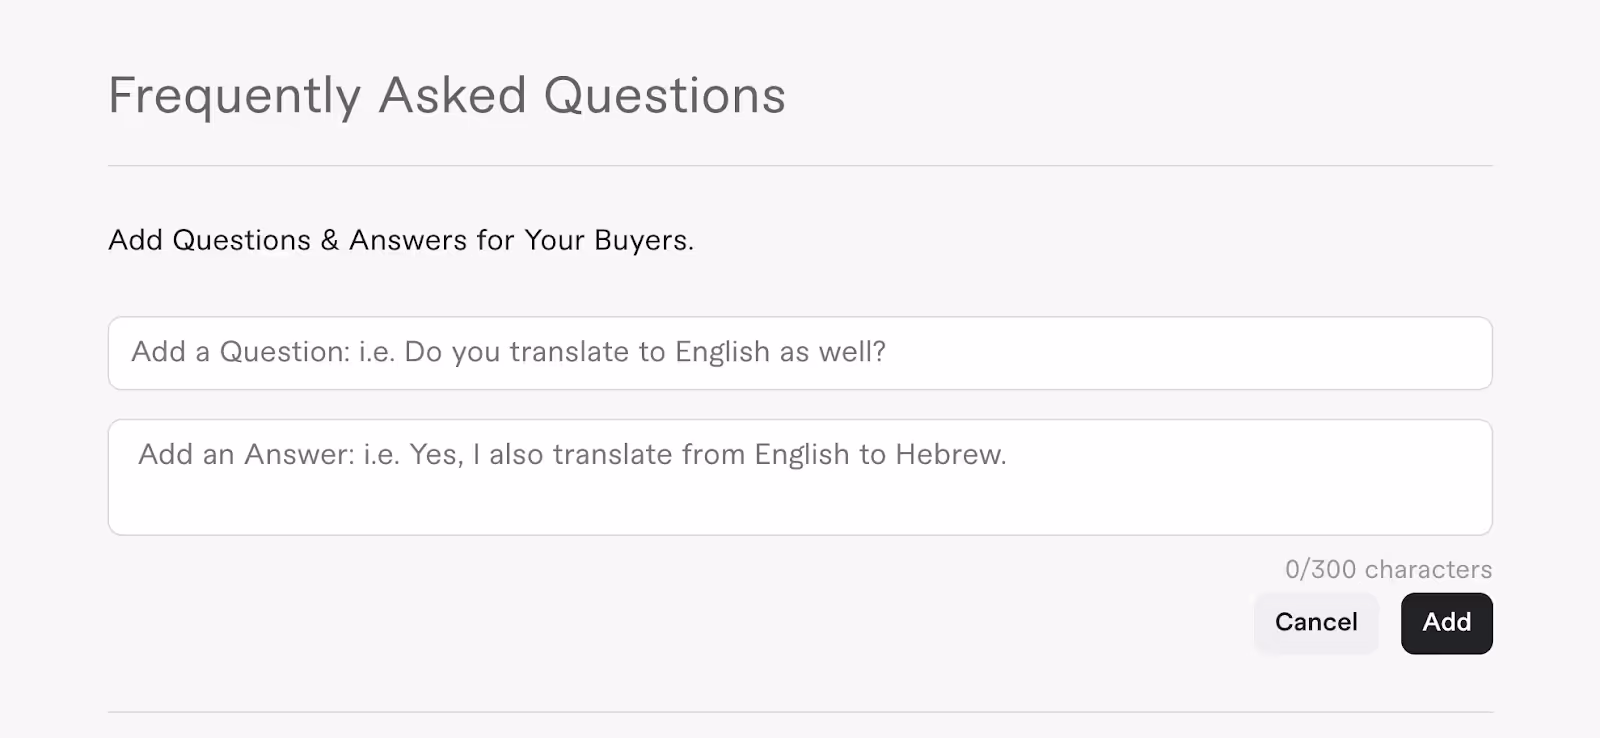Click the Frequently Asked Questions heading

447,96
